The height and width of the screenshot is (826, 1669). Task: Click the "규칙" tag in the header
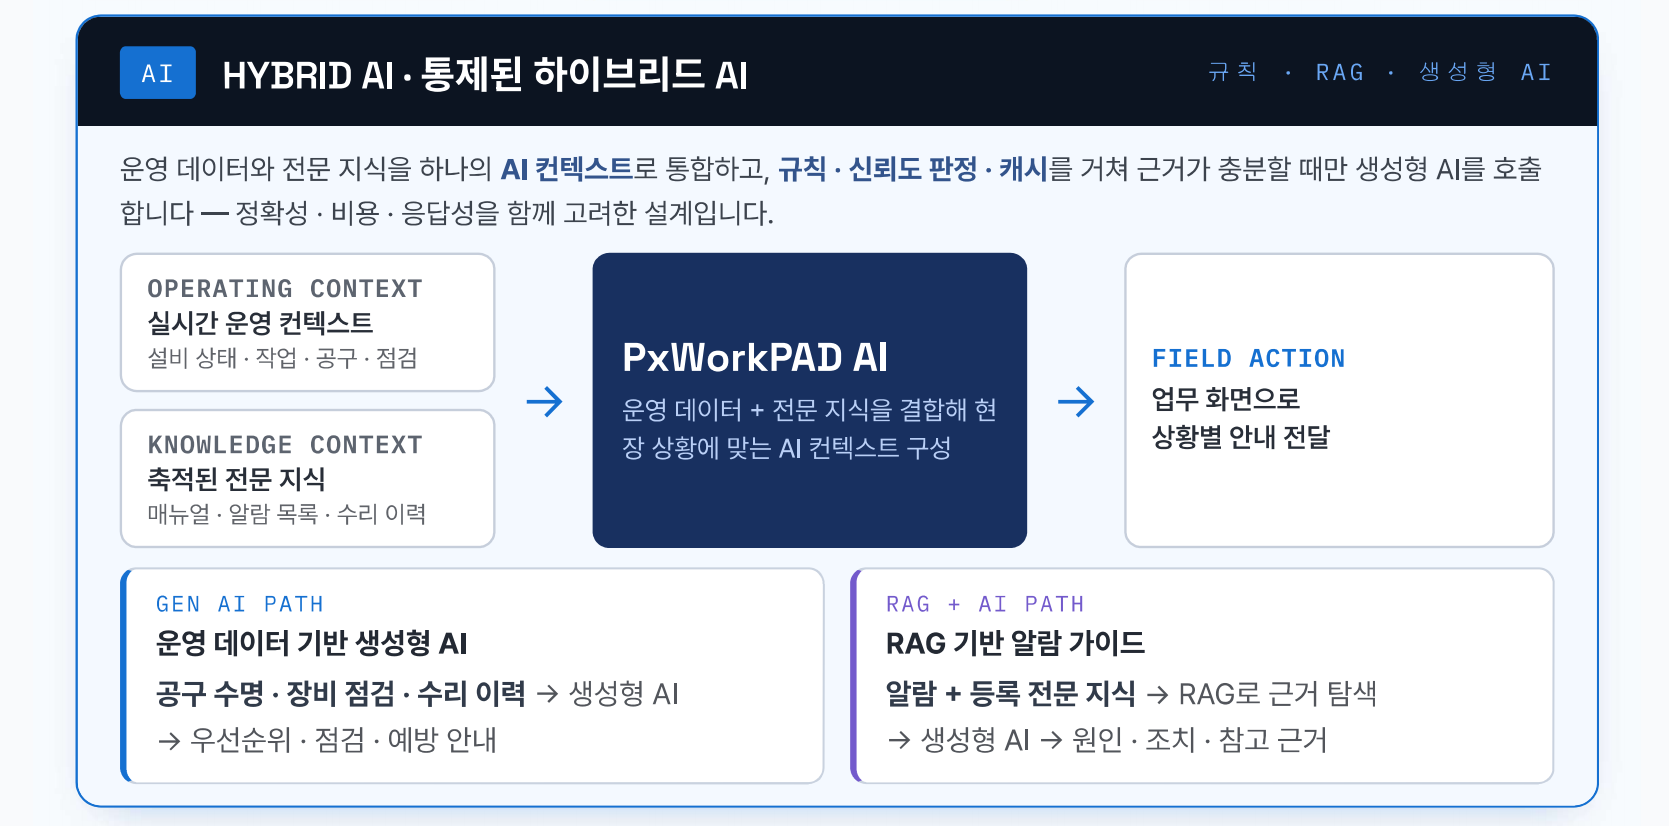[x=1233, y=72]
